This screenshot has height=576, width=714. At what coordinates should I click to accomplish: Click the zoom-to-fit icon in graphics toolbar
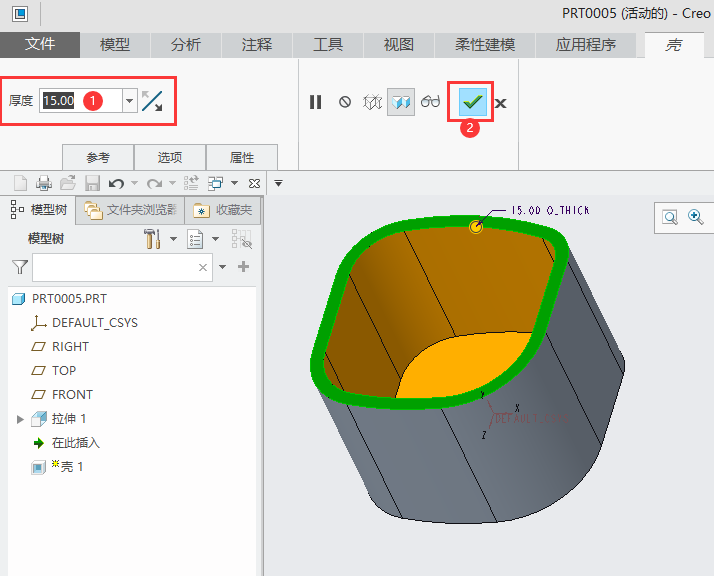tap(670, 218)
